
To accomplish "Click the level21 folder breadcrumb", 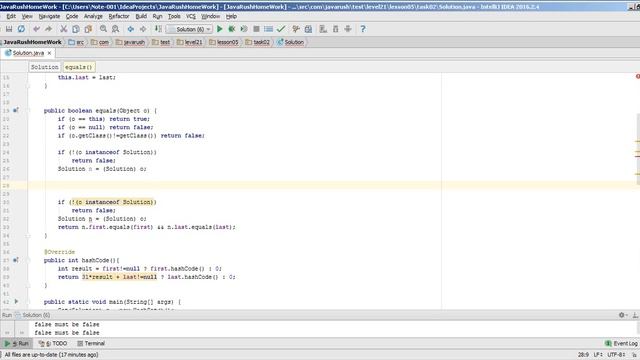I will (190, 42).
